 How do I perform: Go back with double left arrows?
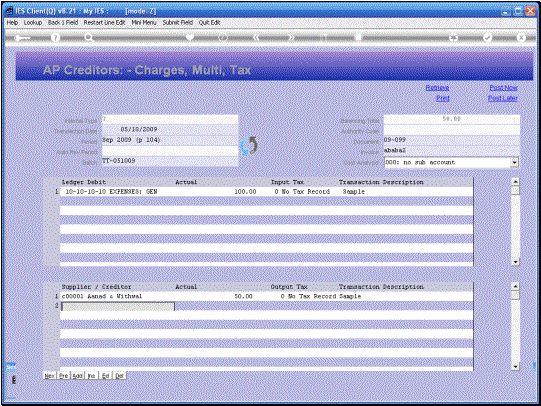click(x=256, y=37)
